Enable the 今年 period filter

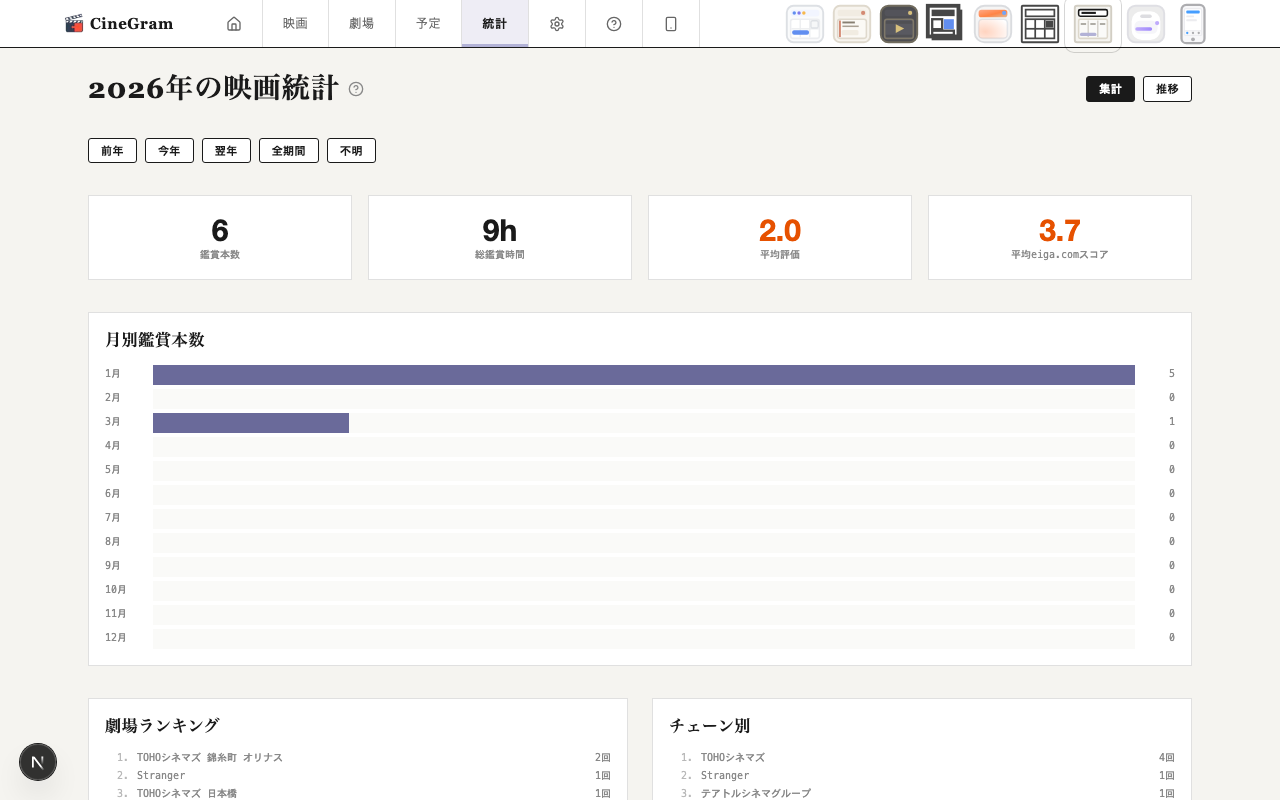[x=169, y=150]
